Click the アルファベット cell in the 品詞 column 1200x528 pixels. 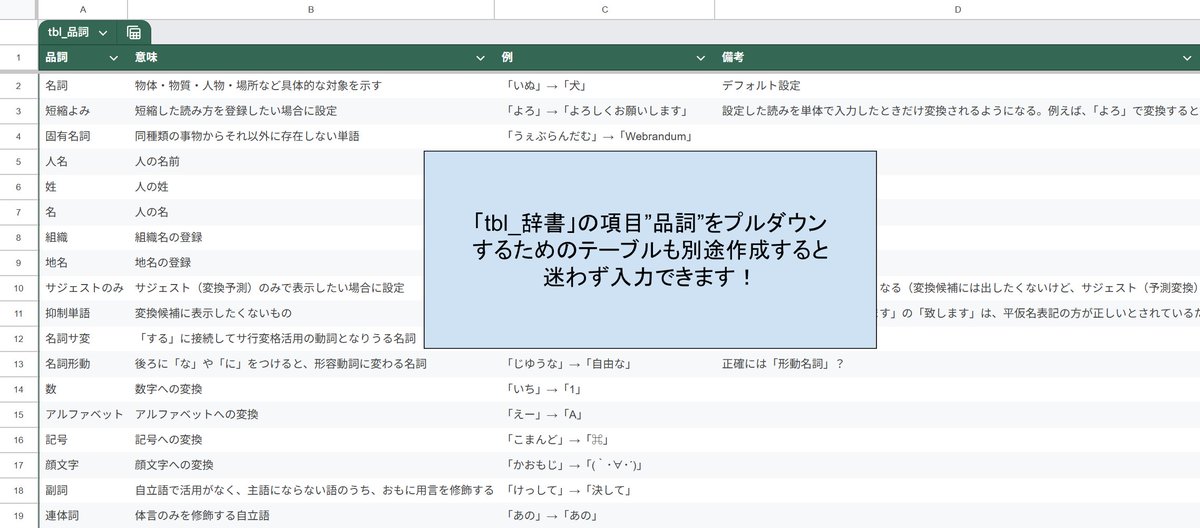coord(83,414)
